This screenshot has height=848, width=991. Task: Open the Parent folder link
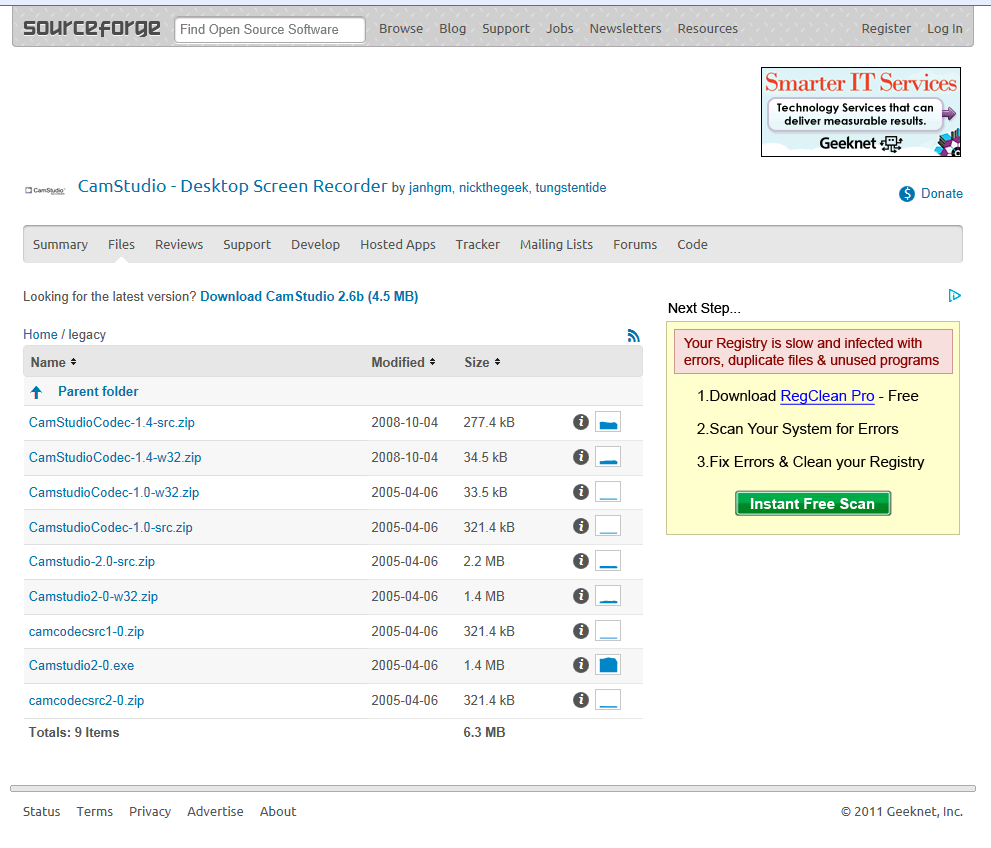point(98,392)
